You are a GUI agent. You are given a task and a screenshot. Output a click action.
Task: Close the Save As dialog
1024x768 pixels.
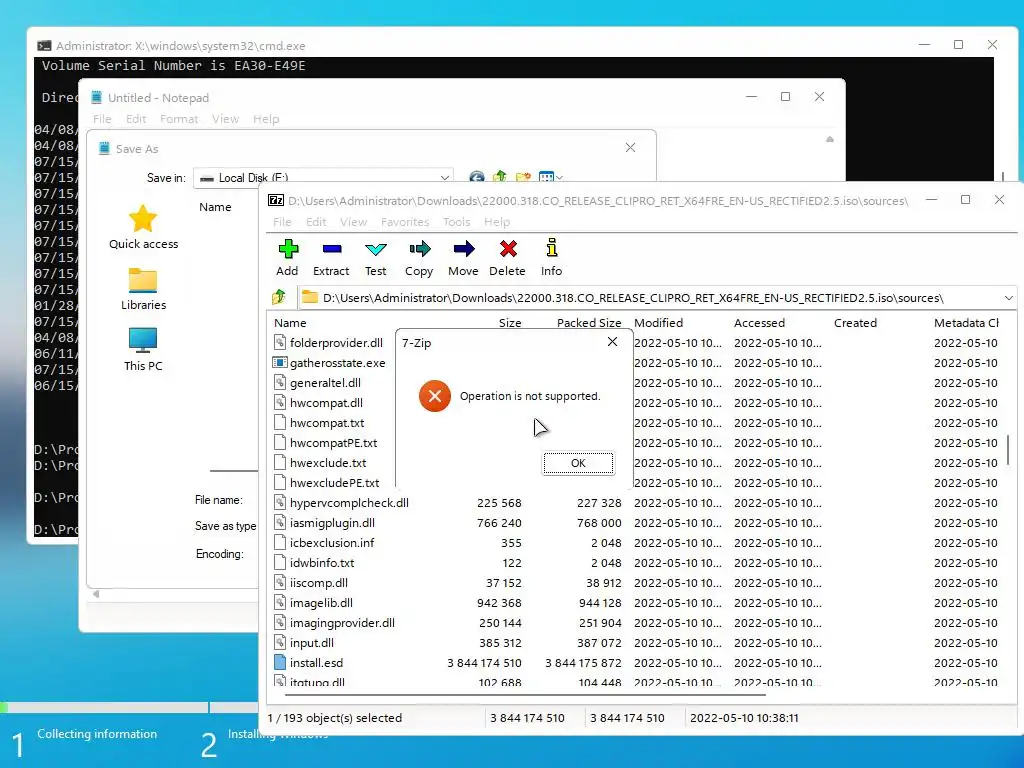click(630, 148)
